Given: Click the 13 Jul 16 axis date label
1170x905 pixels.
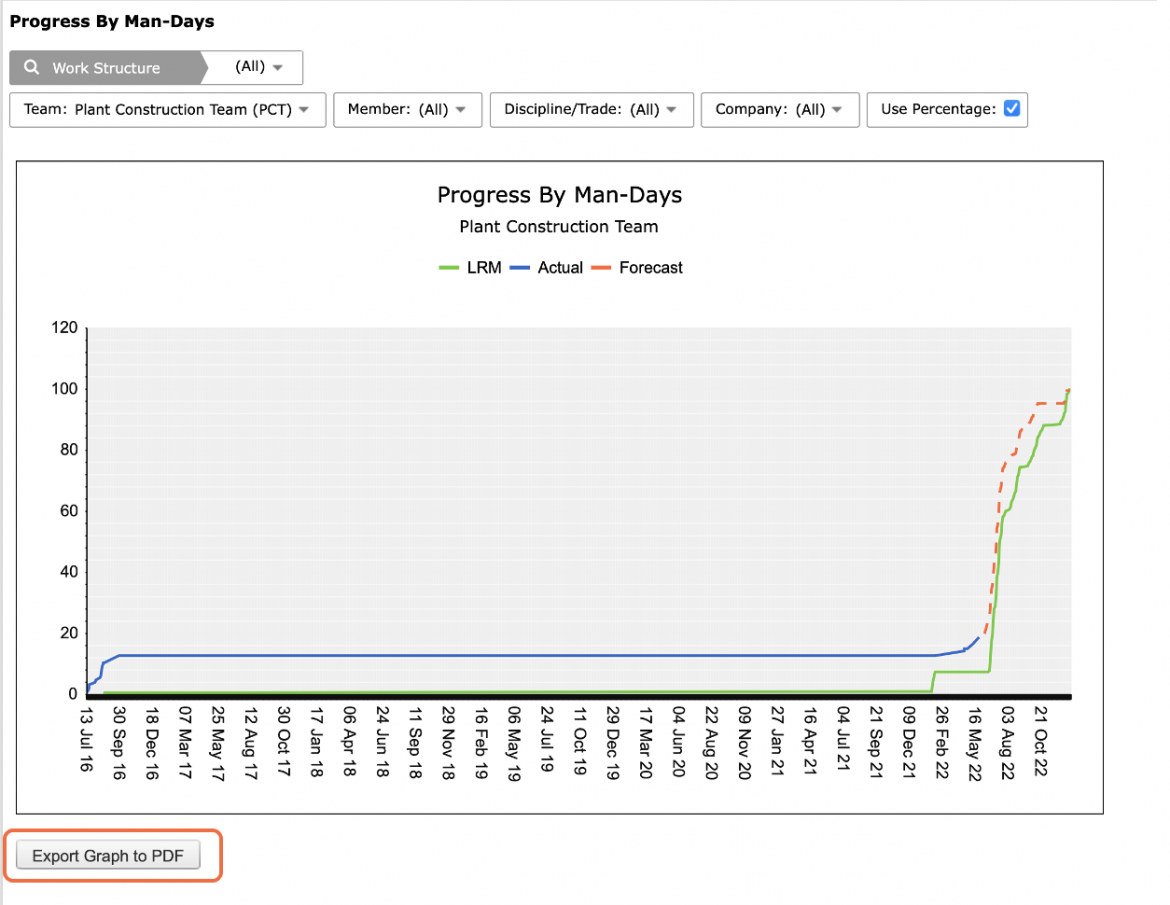Looking at the screenshot, I should coord(86,740).
